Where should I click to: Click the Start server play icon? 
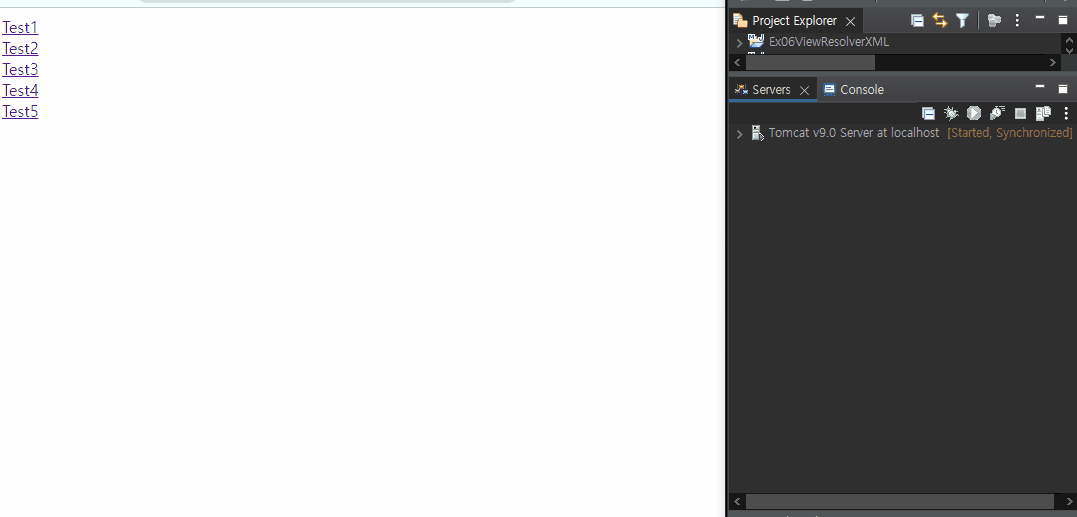pyautogui.click(x=974, y=113)
